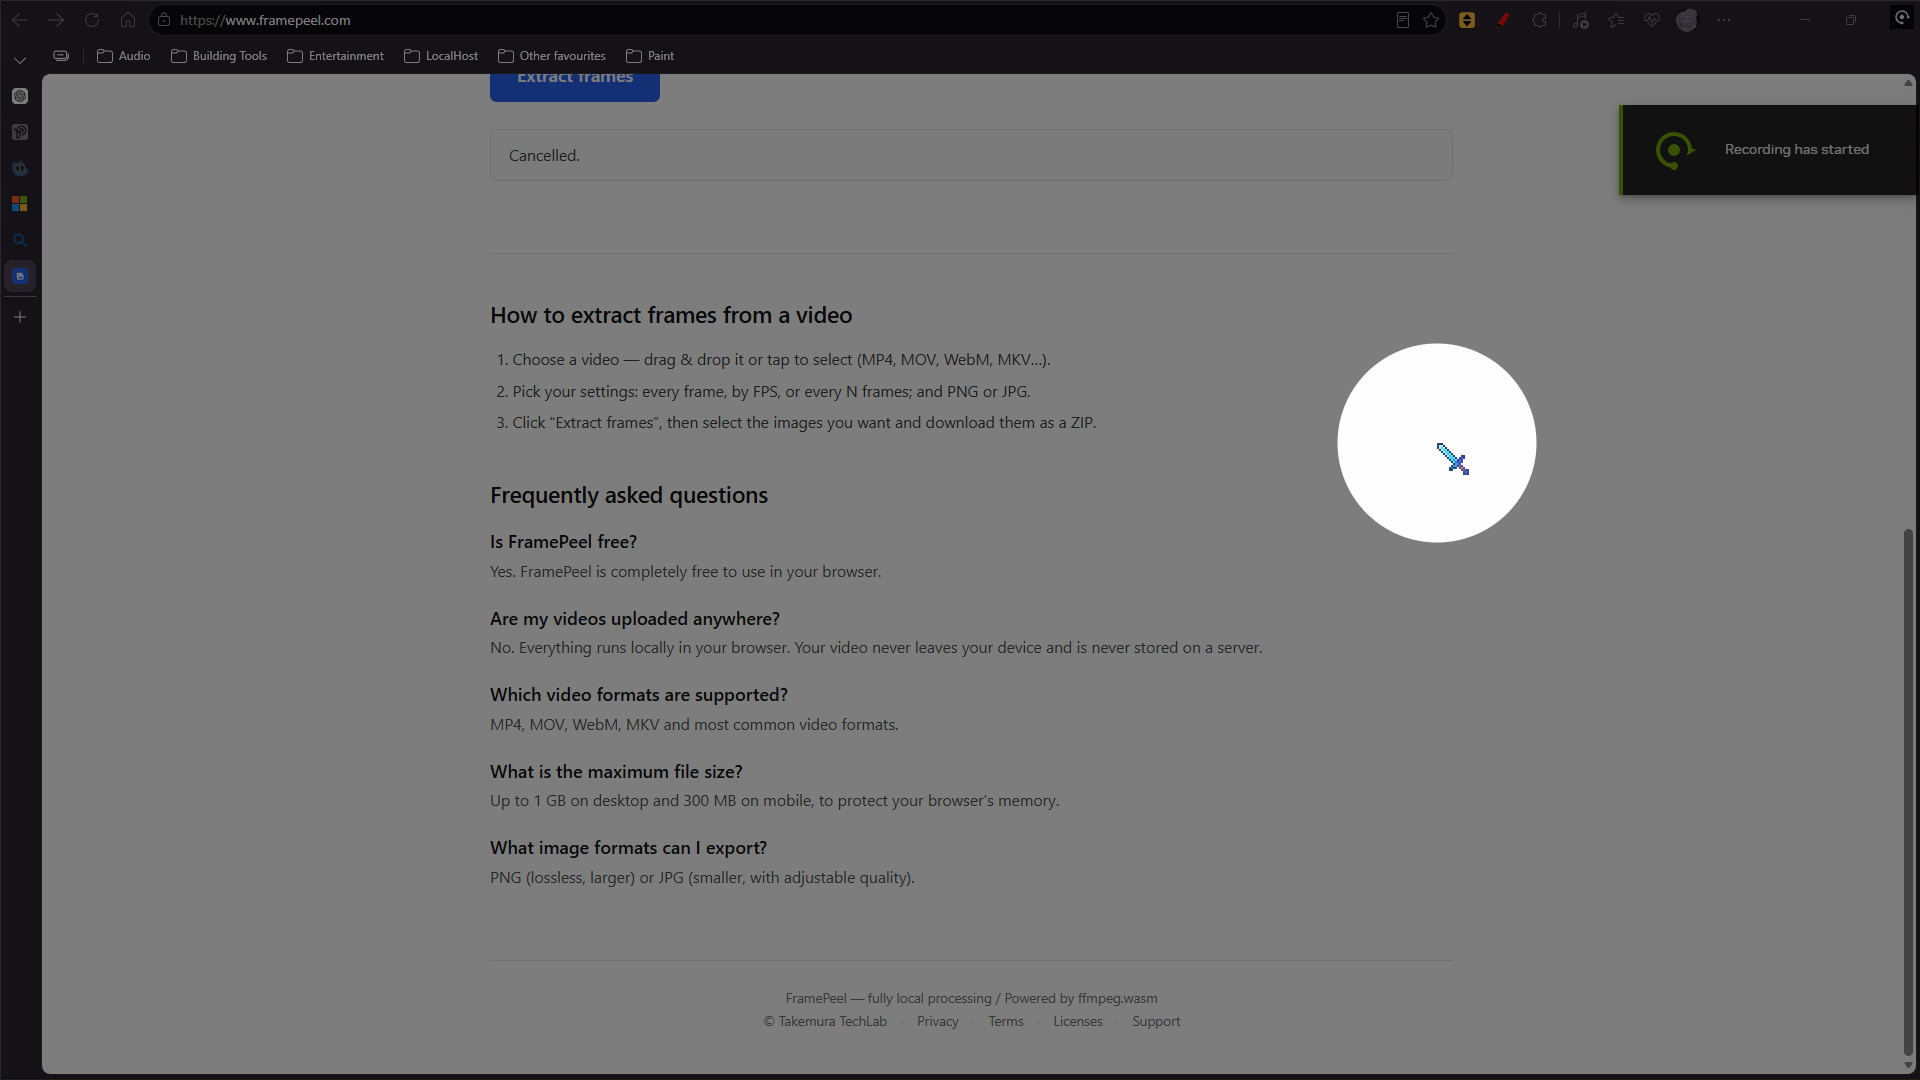Open the ChatGPT vertical tab

[x=20, y=96]
